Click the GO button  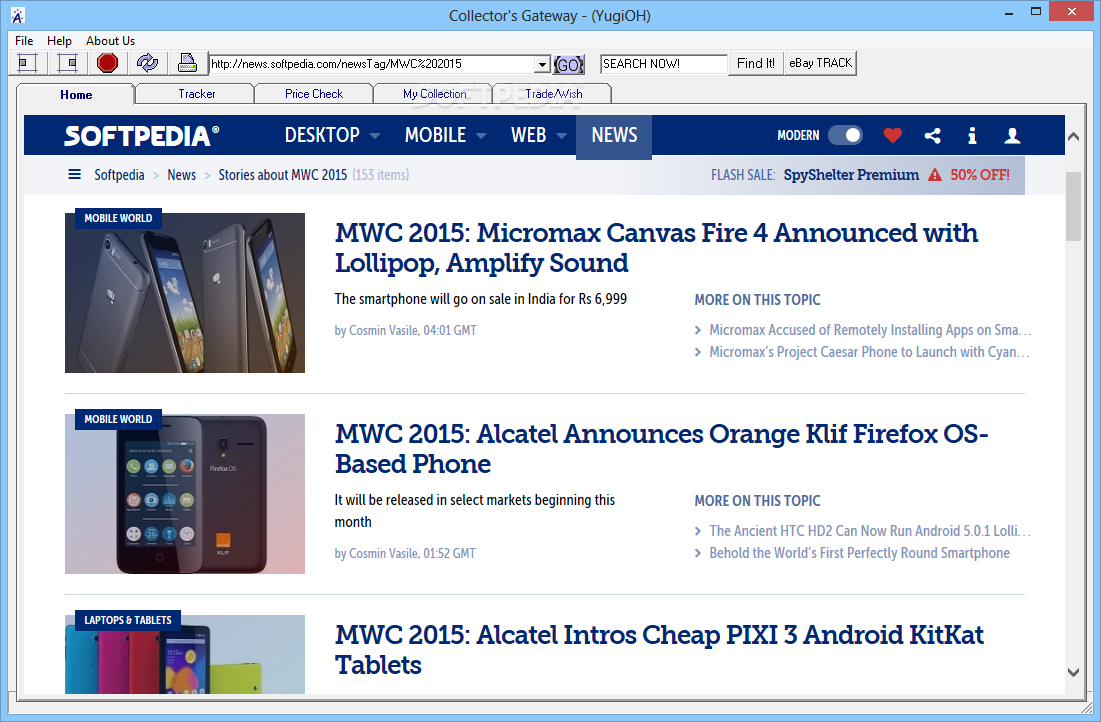pos(568,65)
